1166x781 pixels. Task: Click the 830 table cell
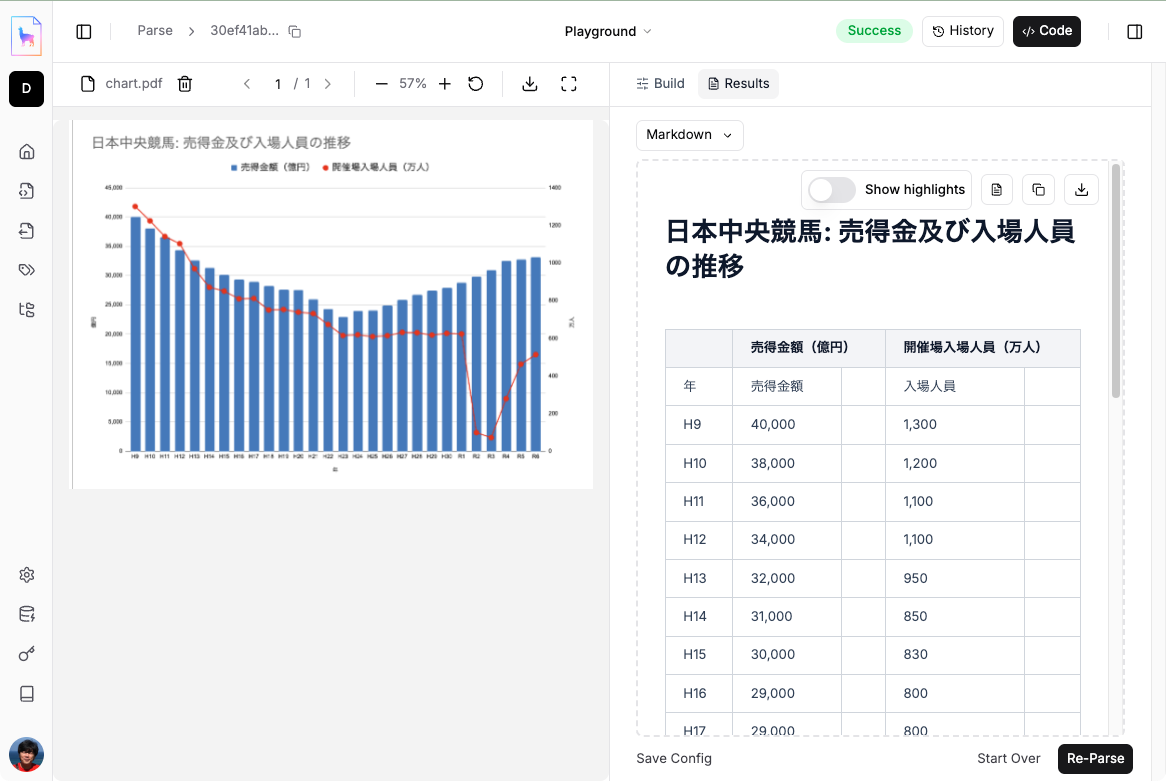tap(955, 655)
